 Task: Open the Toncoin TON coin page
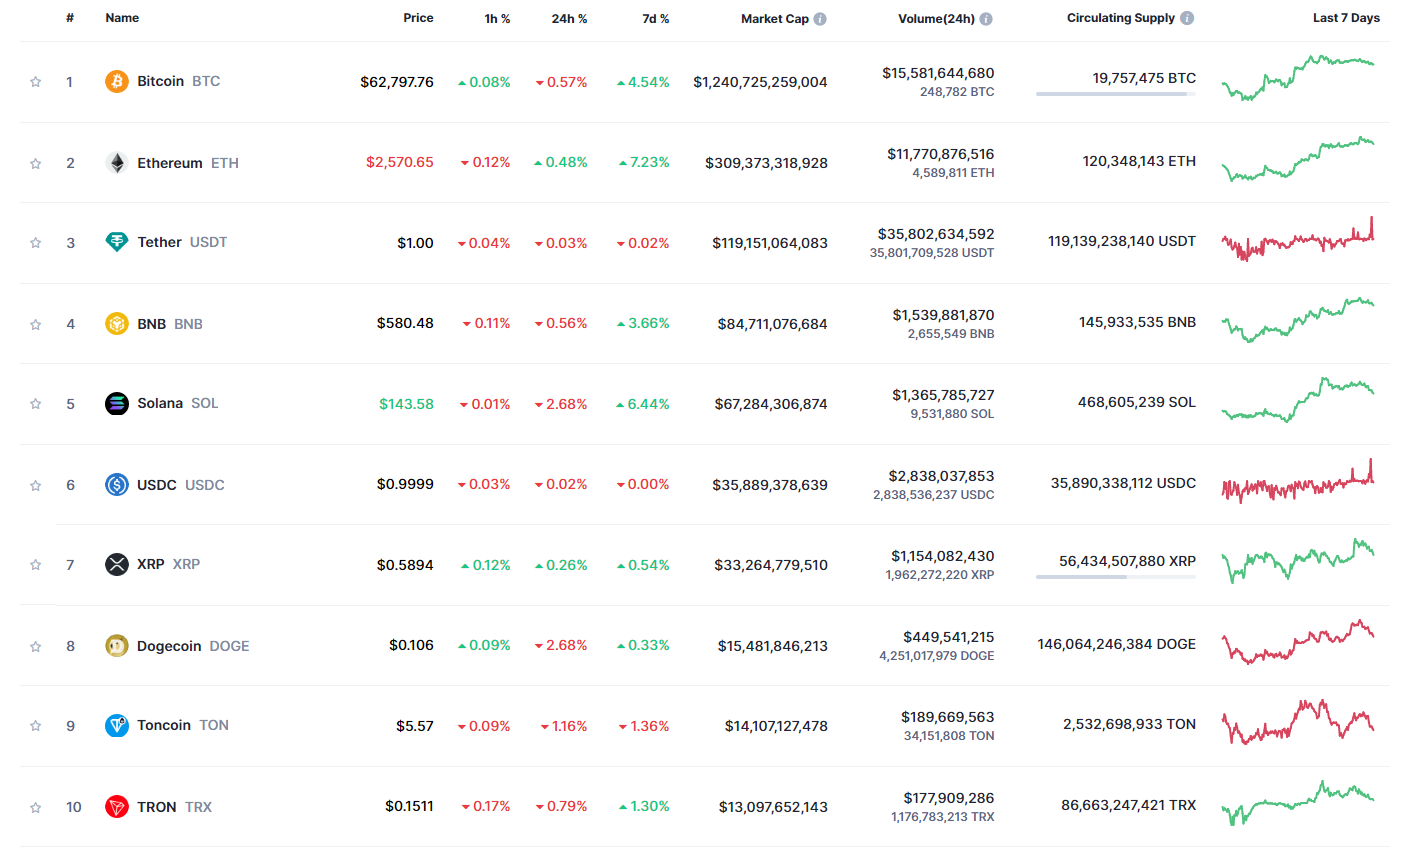click(183, 725)
